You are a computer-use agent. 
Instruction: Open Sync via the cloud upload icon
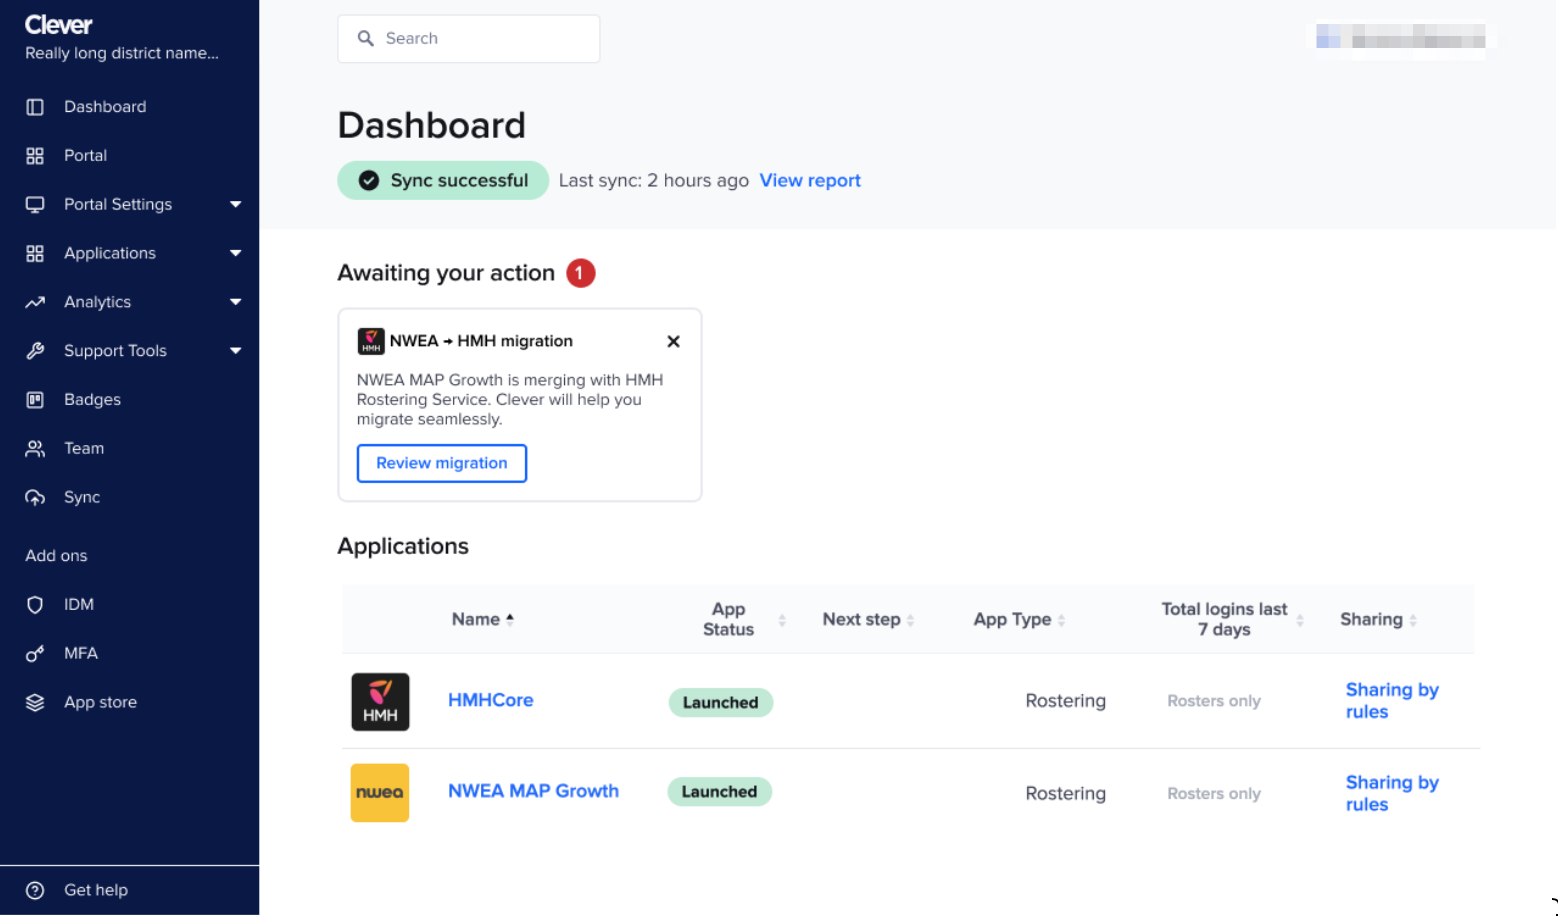pos(35,498)
